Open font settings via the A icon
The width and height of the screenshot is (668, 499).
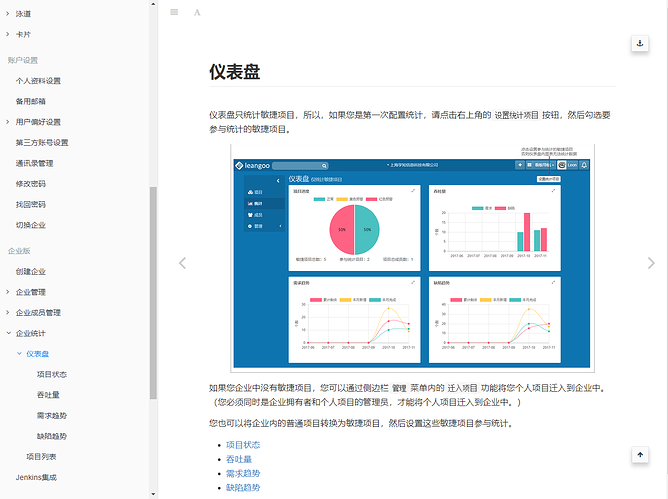(x=197, y=12)
